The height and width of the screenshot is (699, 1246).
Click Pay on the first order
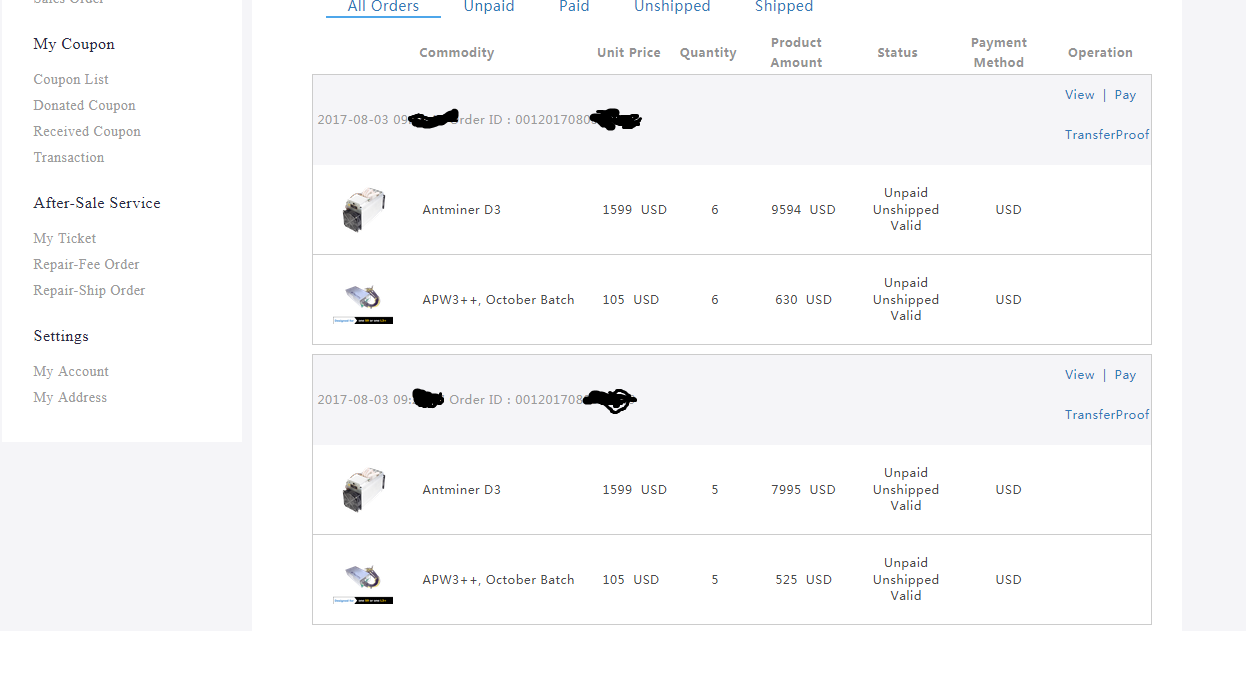point(1125,95)
